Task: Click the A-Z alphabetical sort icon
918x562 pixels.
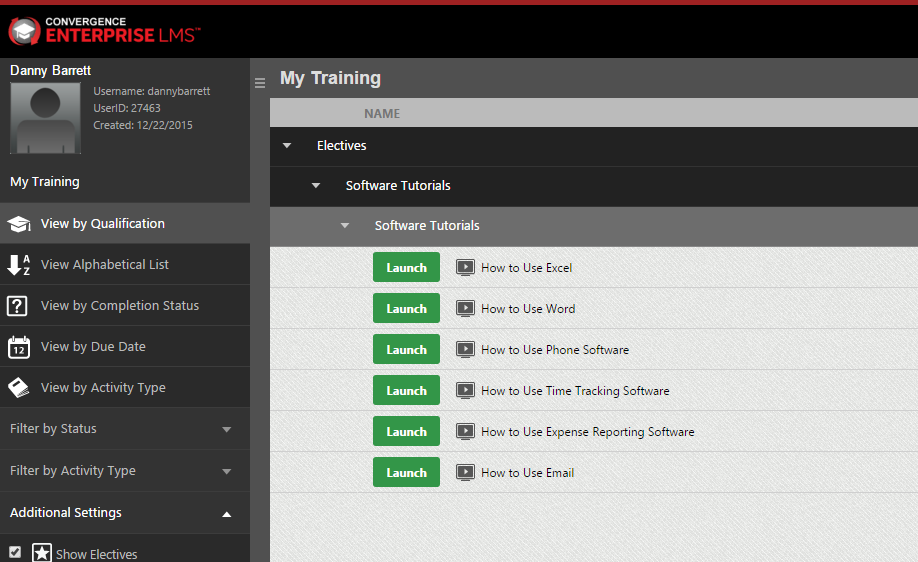Action: [19, 265]
